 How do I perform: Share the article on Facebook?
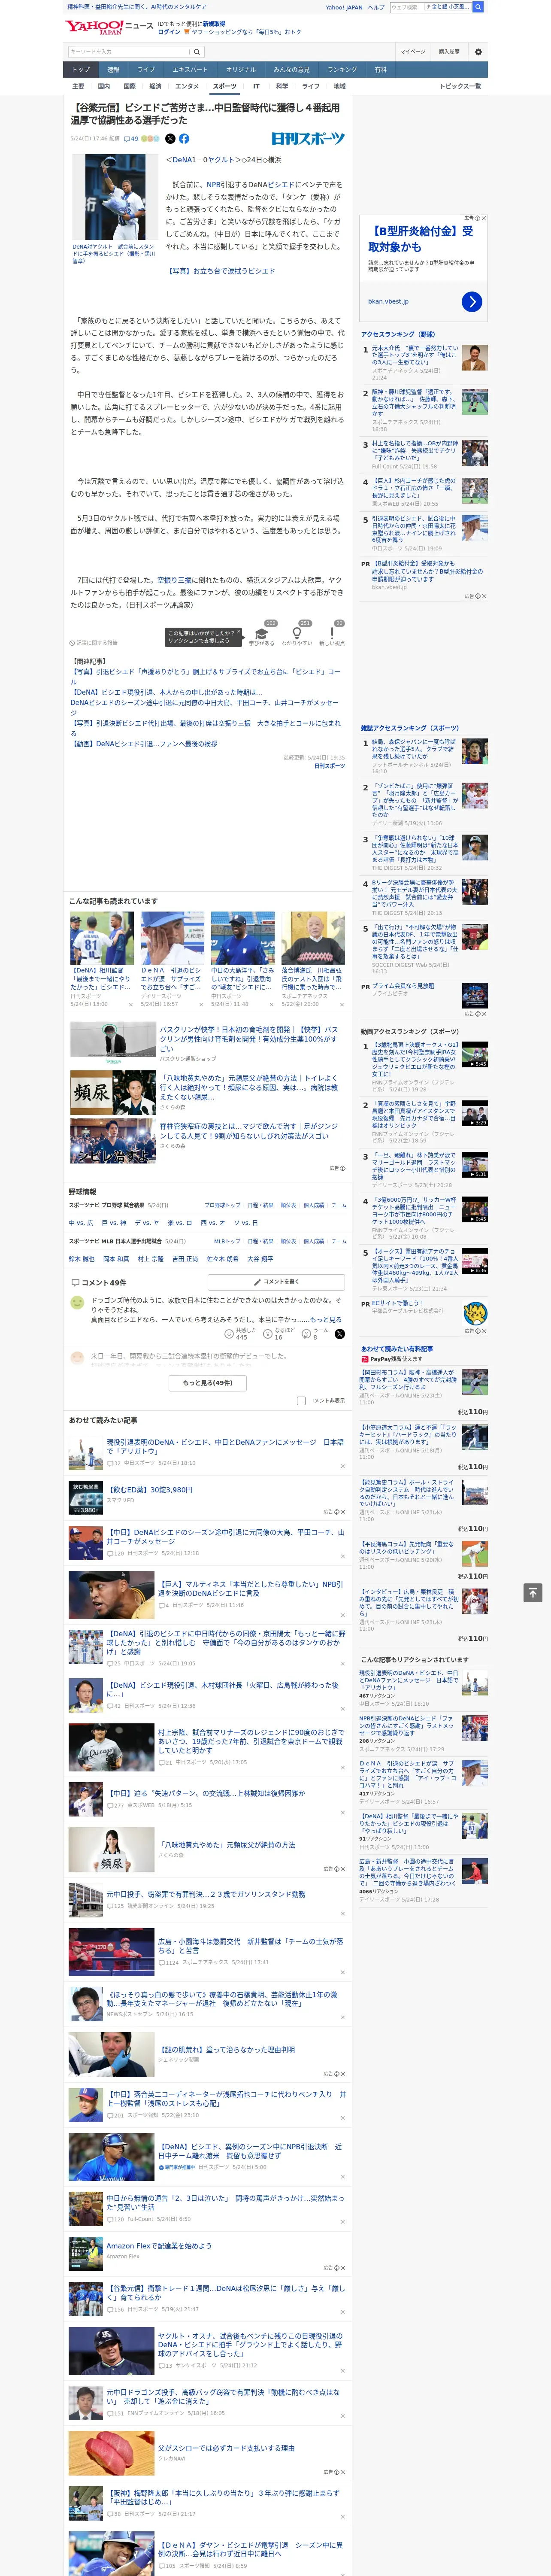(x=184, y=139)
